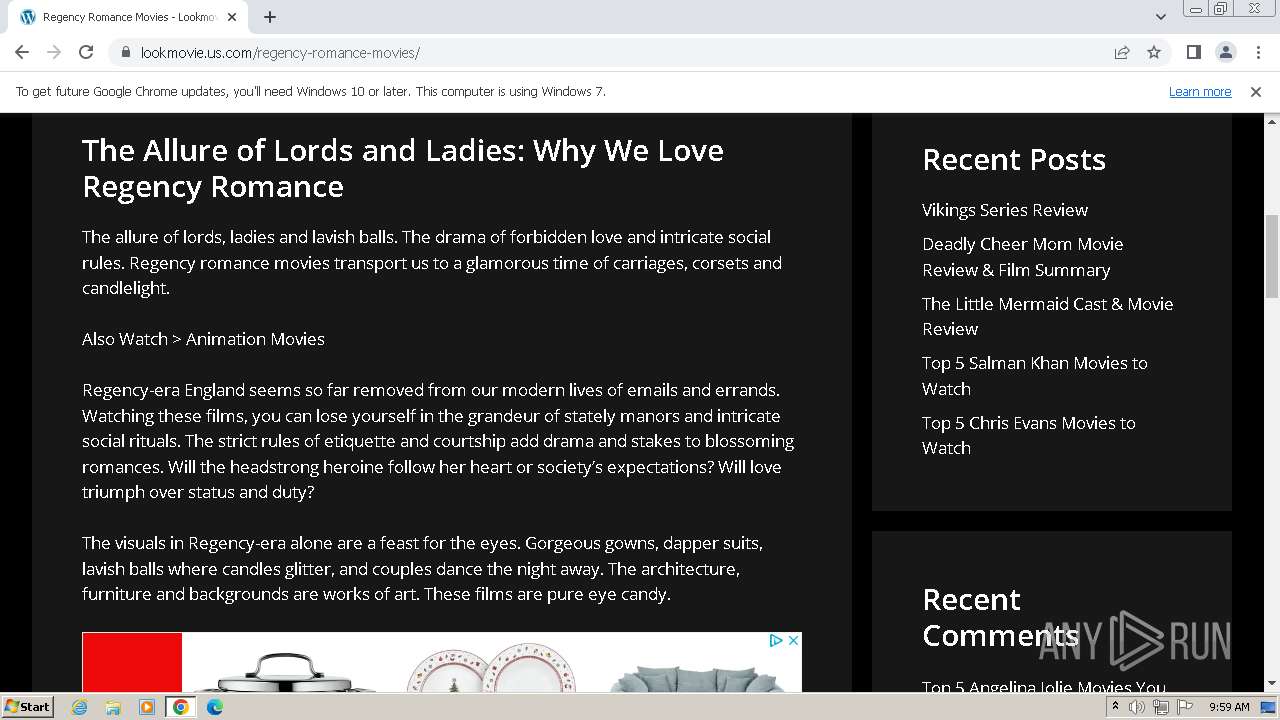1280x720 pixels.
Task: Open the Action Center flag icon
Action: [1185, 707]
